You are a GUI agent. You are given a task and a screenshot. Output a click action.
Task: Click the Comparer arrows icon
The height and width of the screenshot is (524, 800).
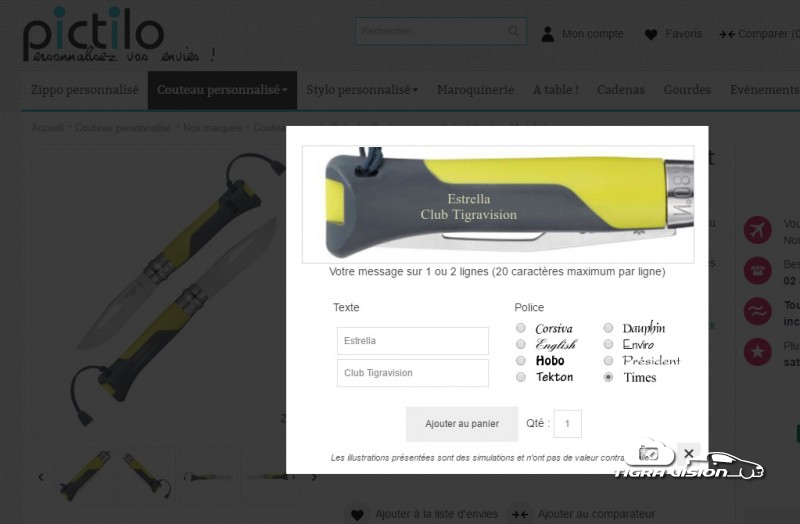pyautogui.click(x=727, y=34)
